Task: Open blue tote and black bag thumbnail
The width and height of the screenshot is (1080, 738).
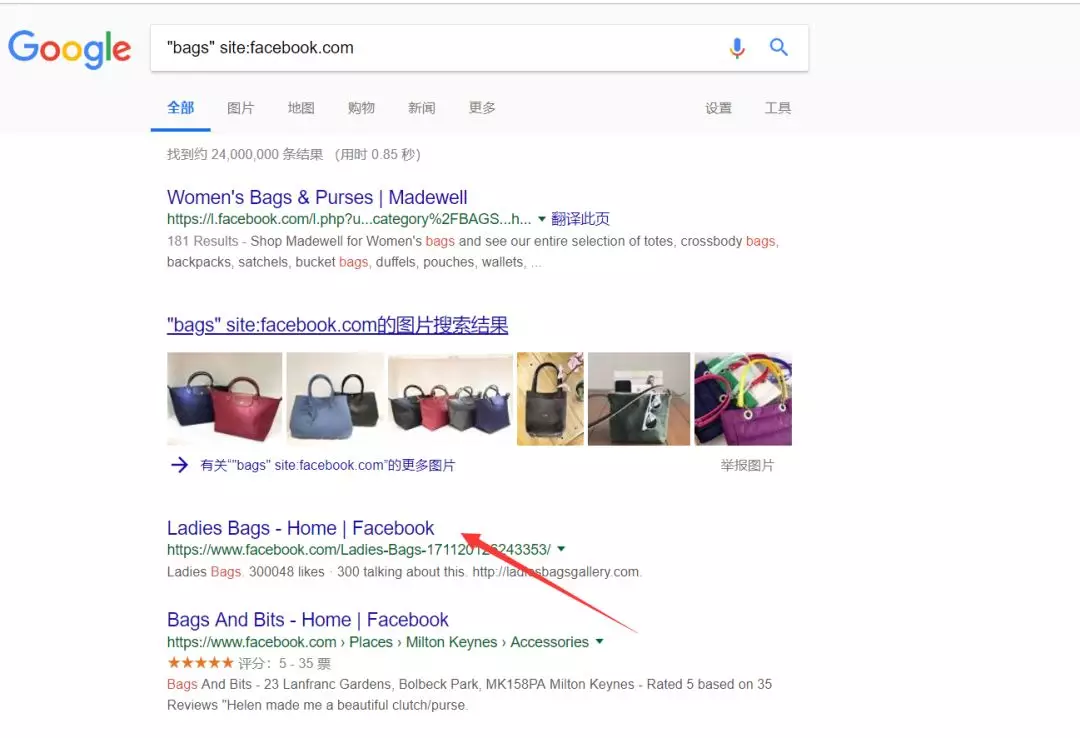Action: click(x=335, y=398)
